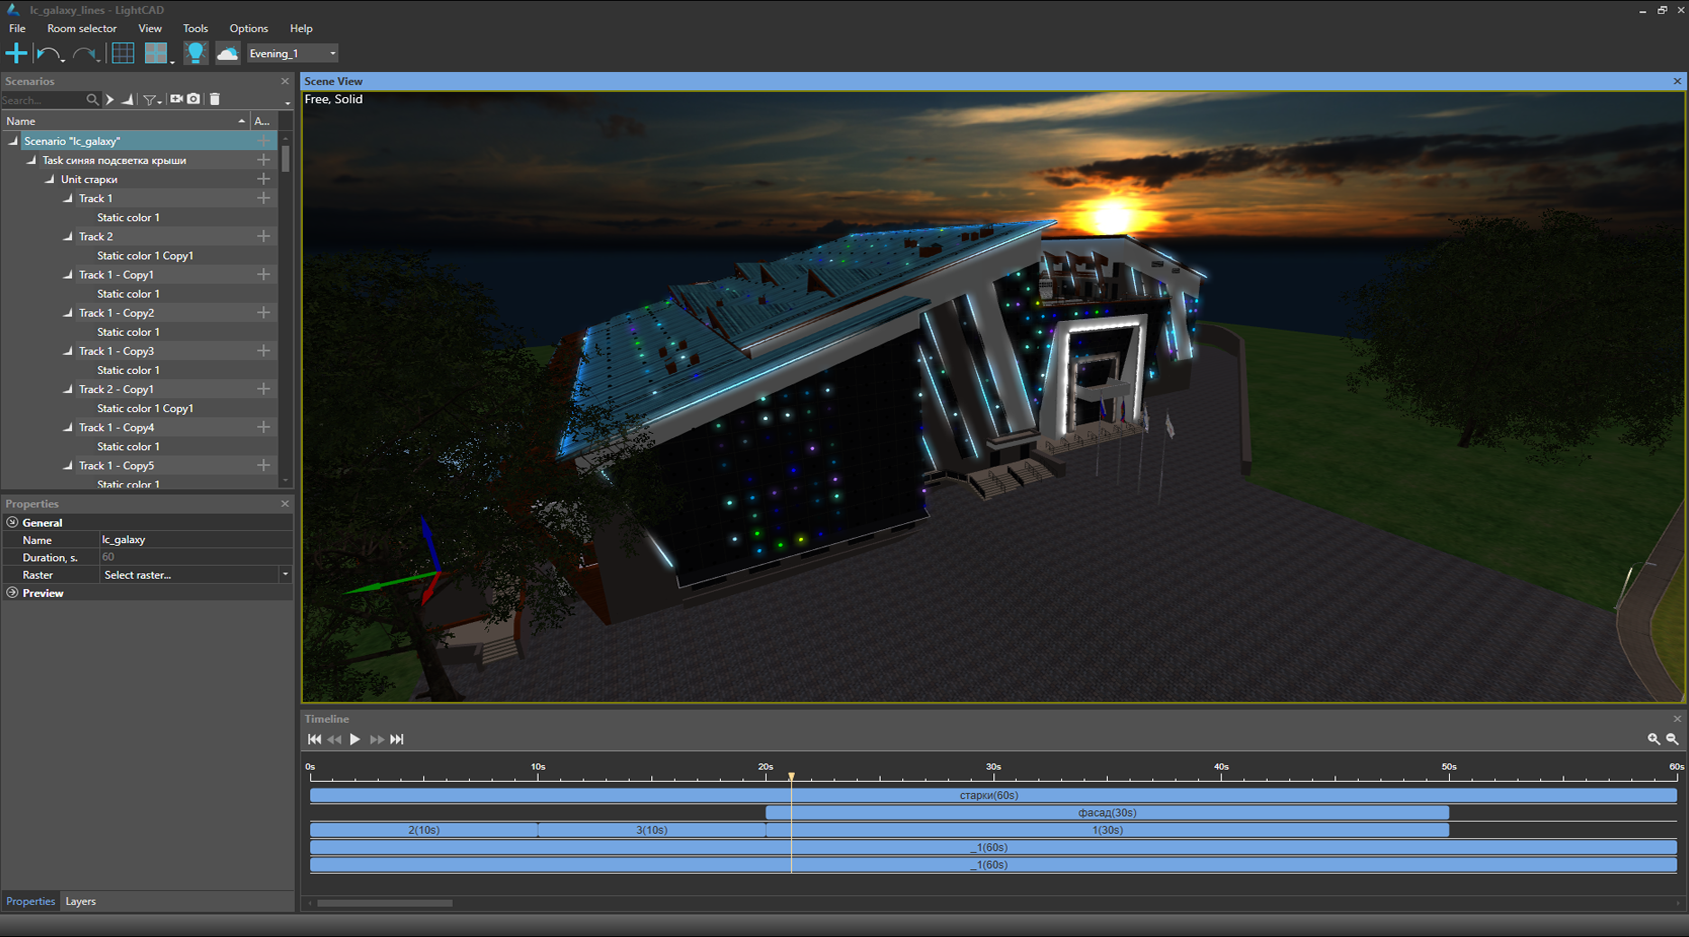This screenshot has height=937, width=1689.
Task: Collapse the Unit старки tree node
Action: 50,180
